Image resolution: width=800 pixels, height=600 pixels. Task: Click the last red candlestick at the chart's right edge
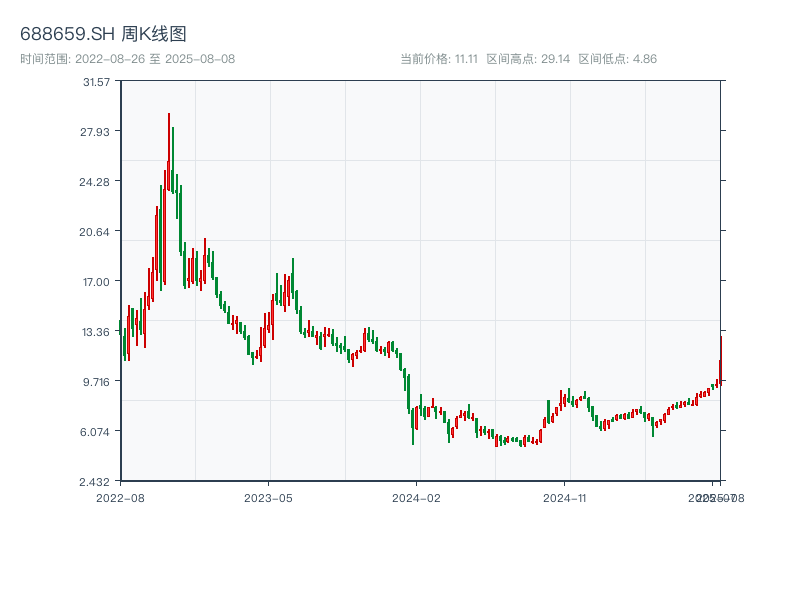(x=721, y=360)
